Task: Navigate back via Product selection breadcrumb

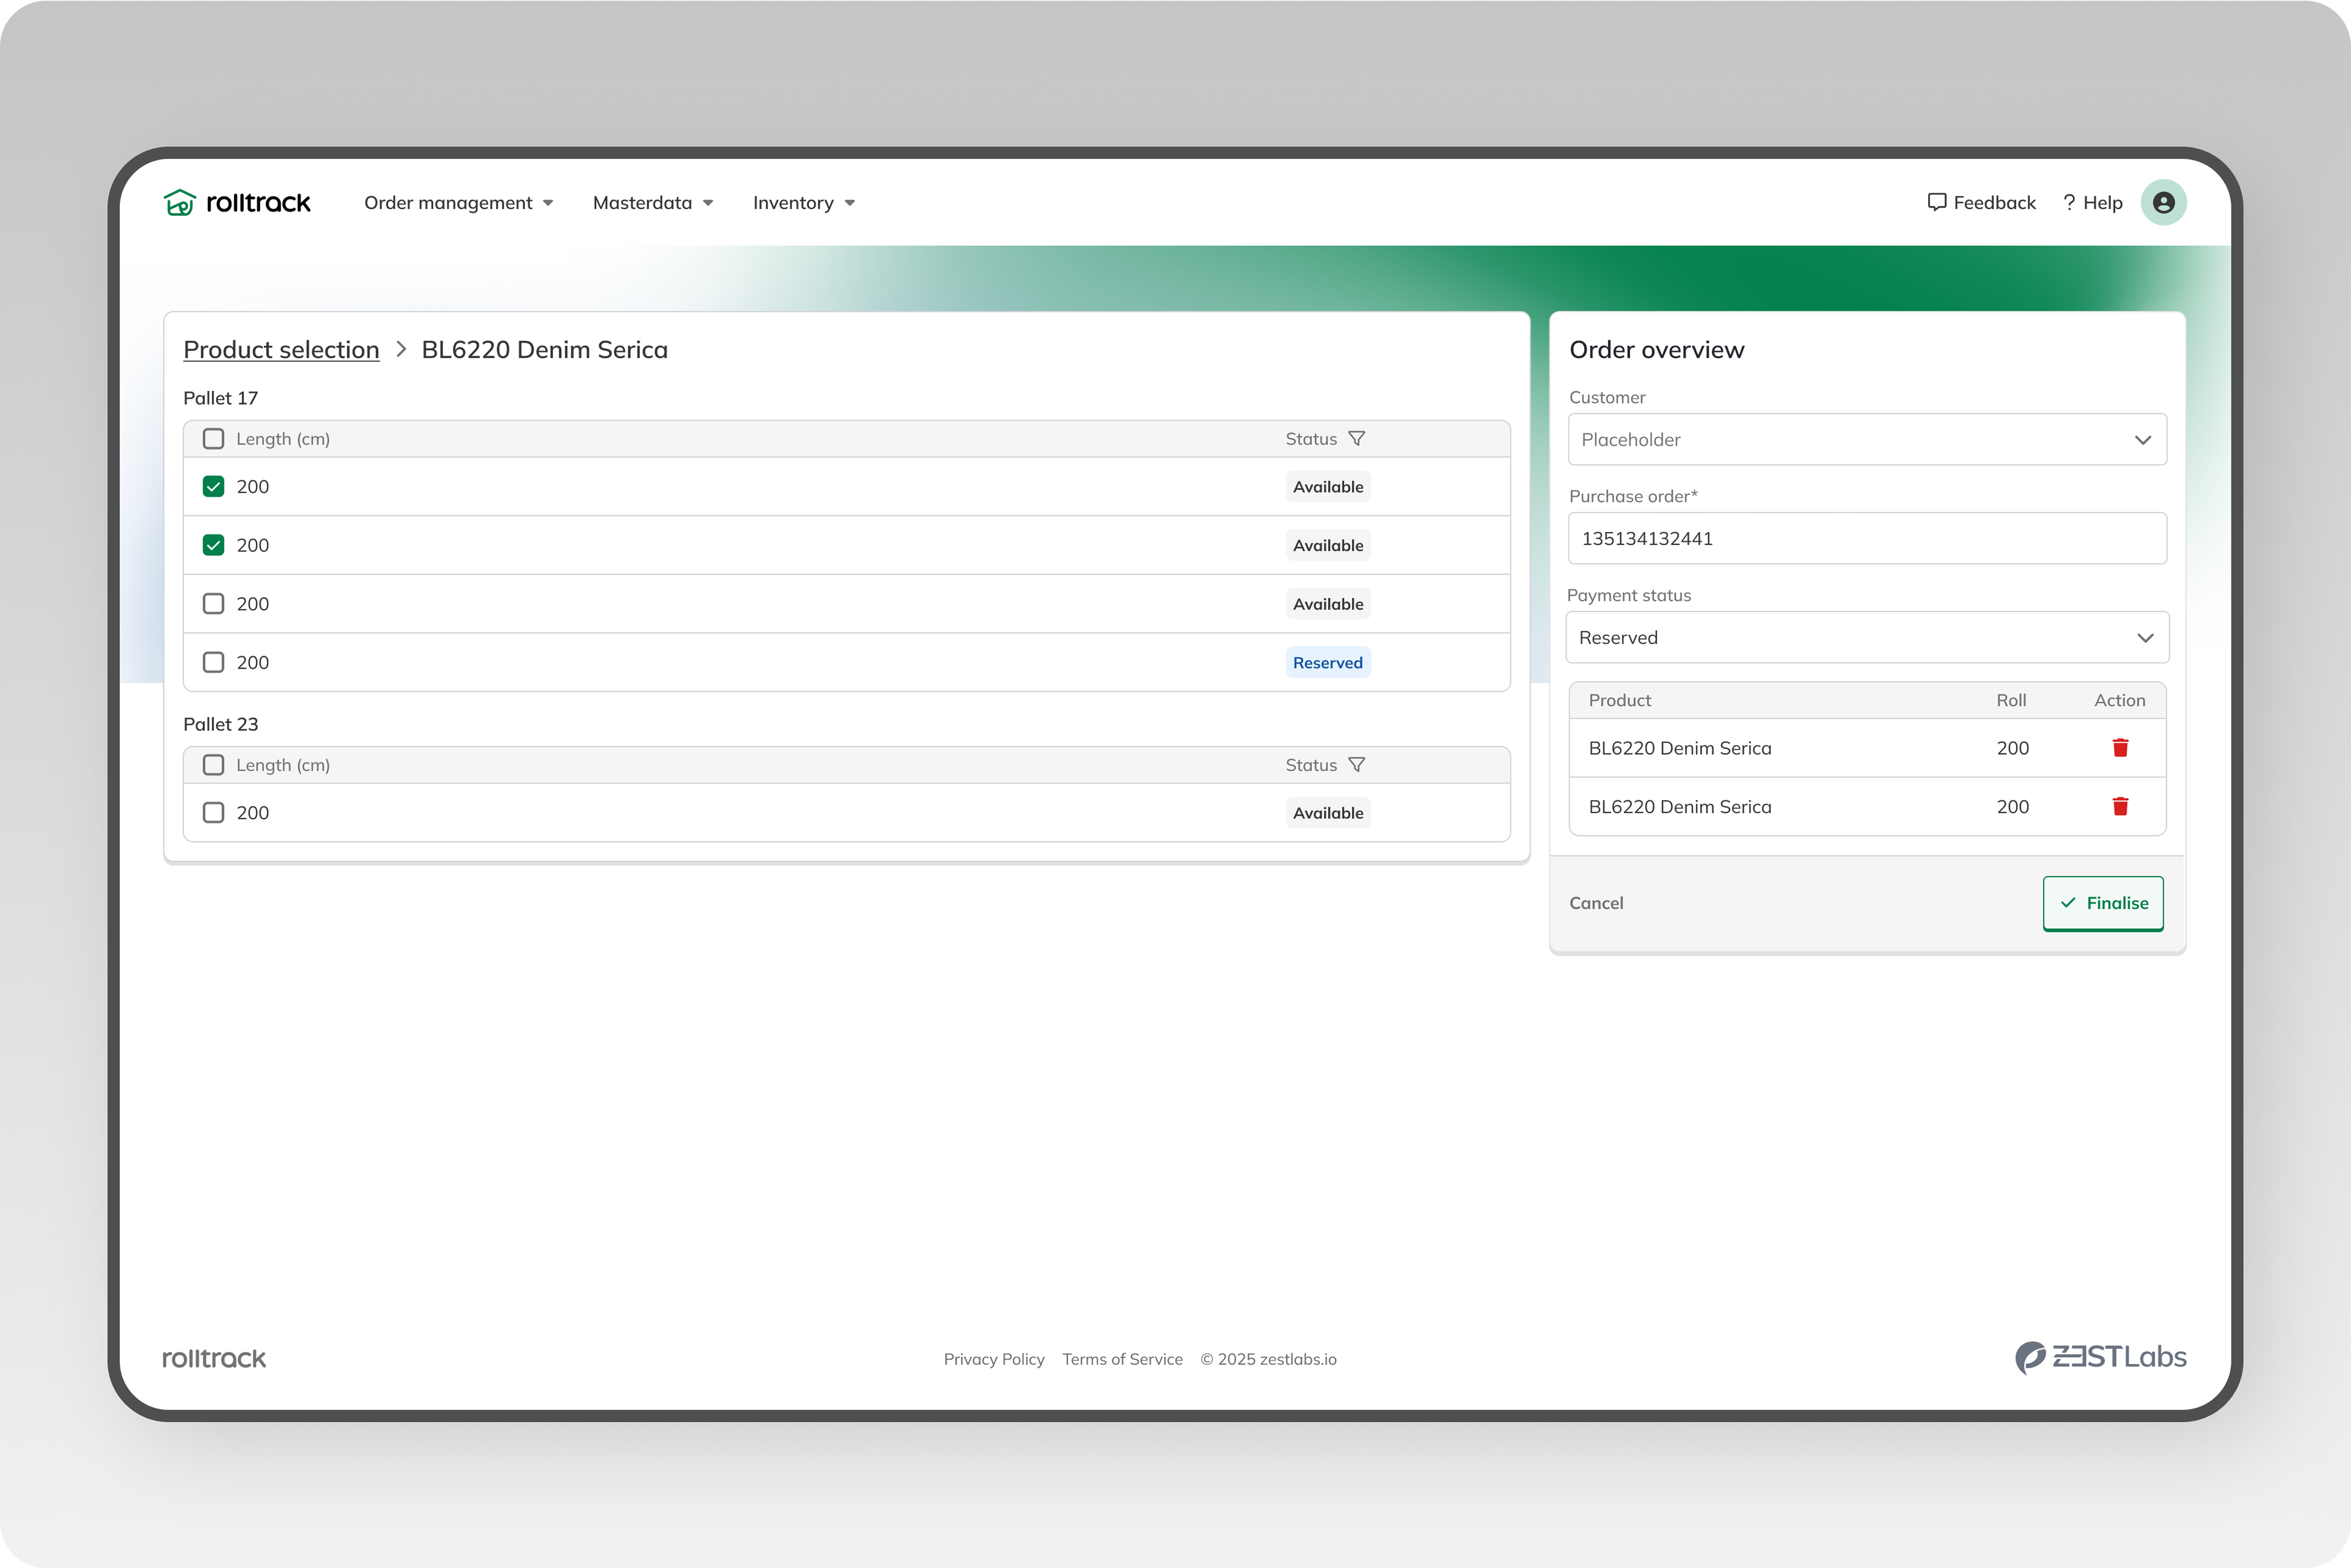Action: 281,349
